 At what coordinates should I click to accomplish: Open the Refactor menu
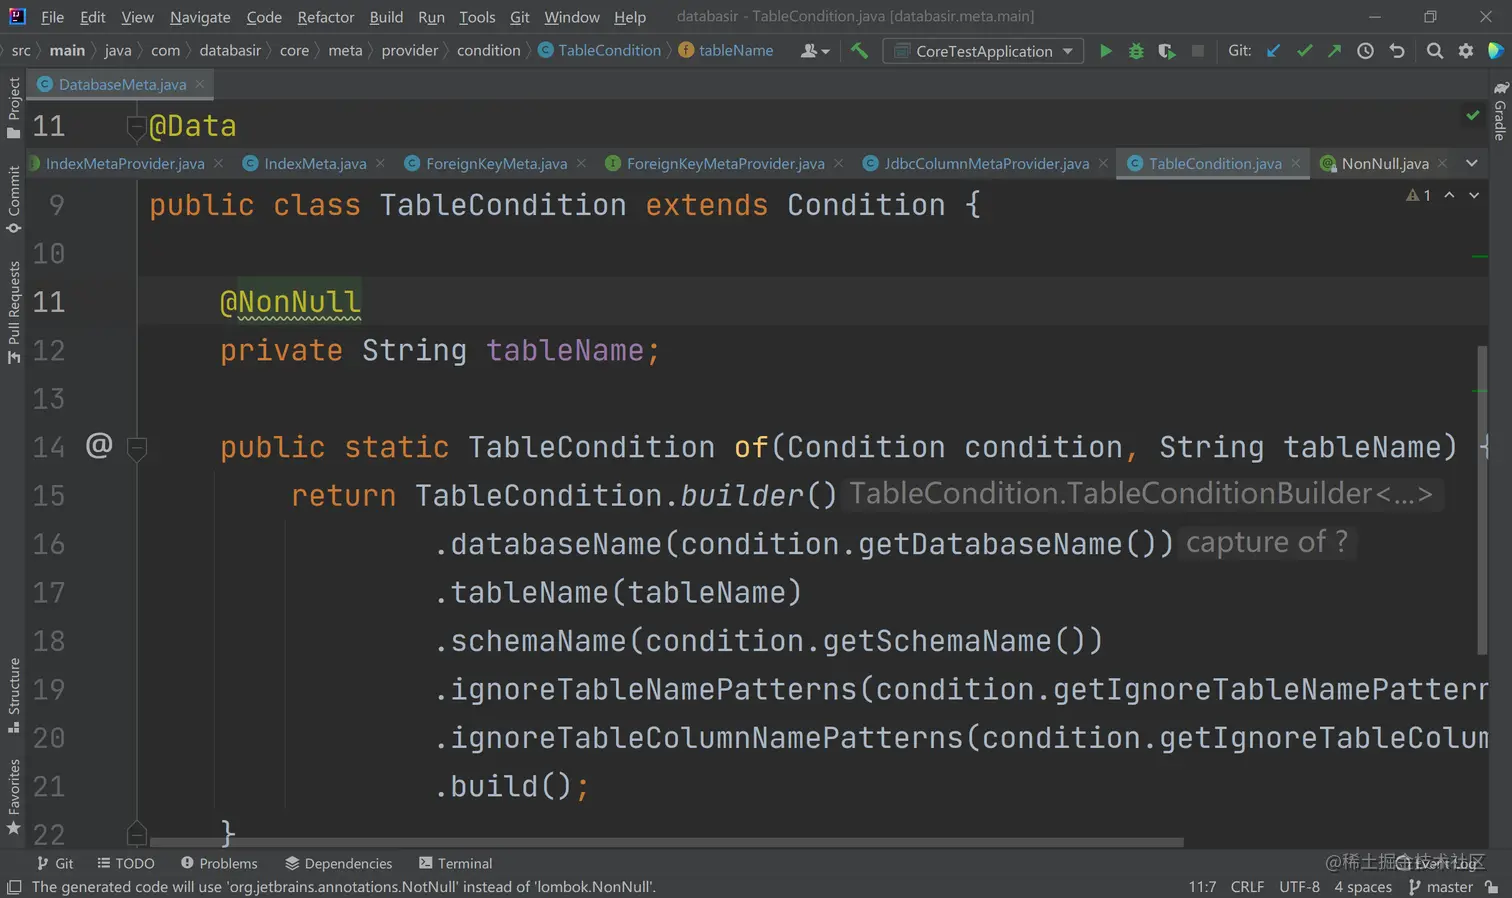coord(326,17)
